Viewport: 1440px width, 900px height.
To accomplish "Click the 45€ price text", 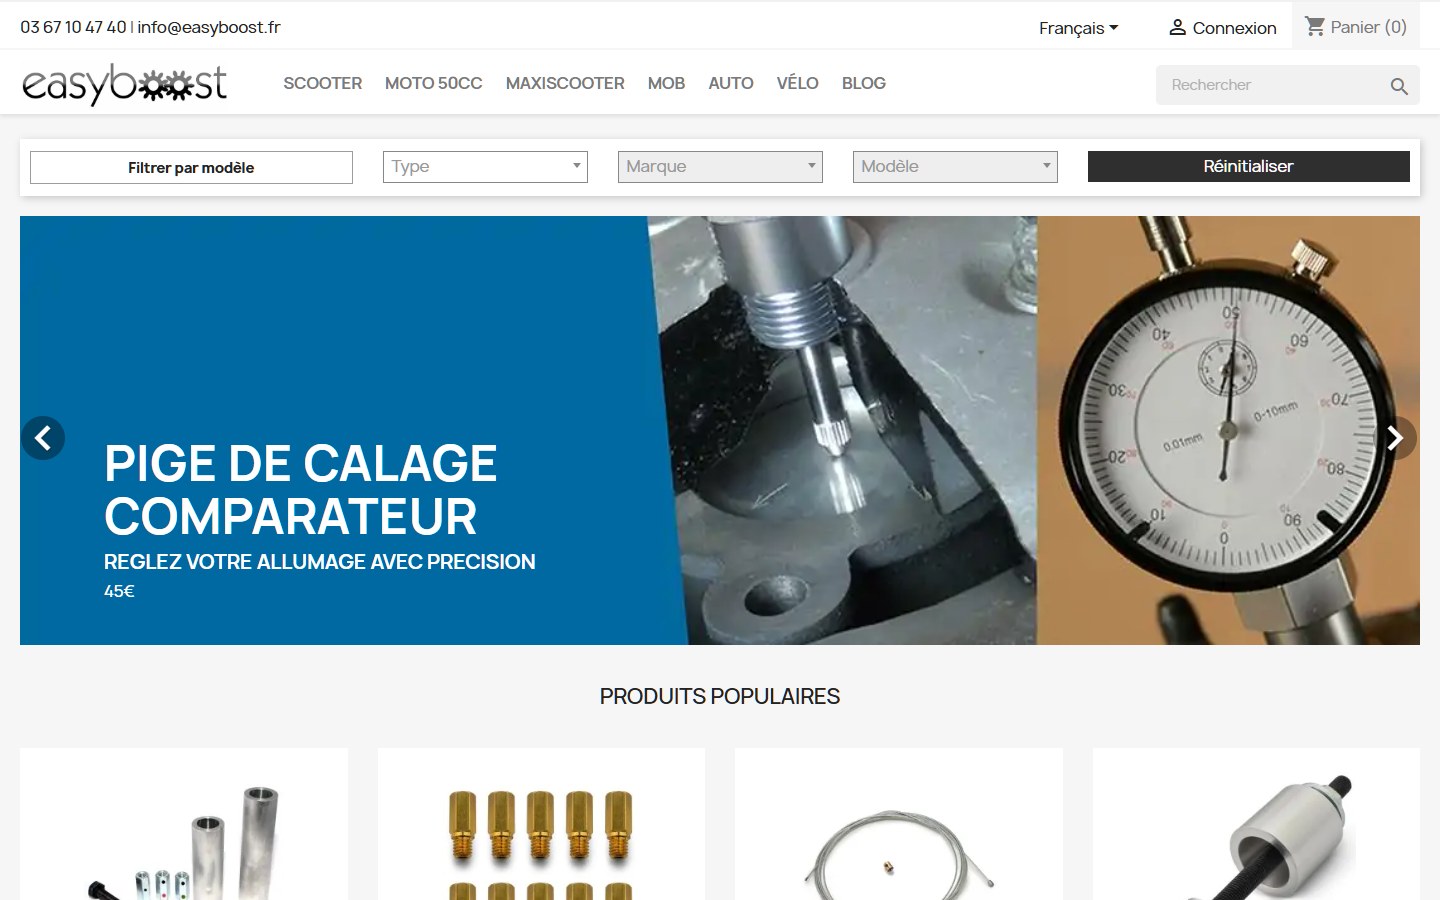I will coord(119,591).
